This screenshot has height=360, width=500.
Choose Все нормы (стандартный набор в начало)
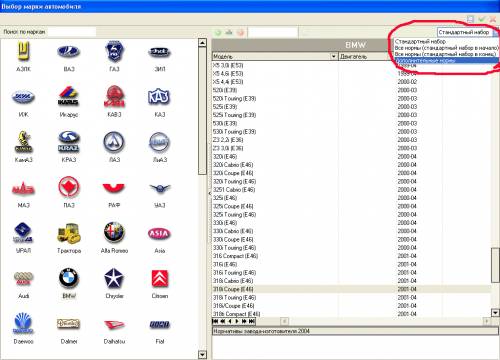click(x=446, y=48)
